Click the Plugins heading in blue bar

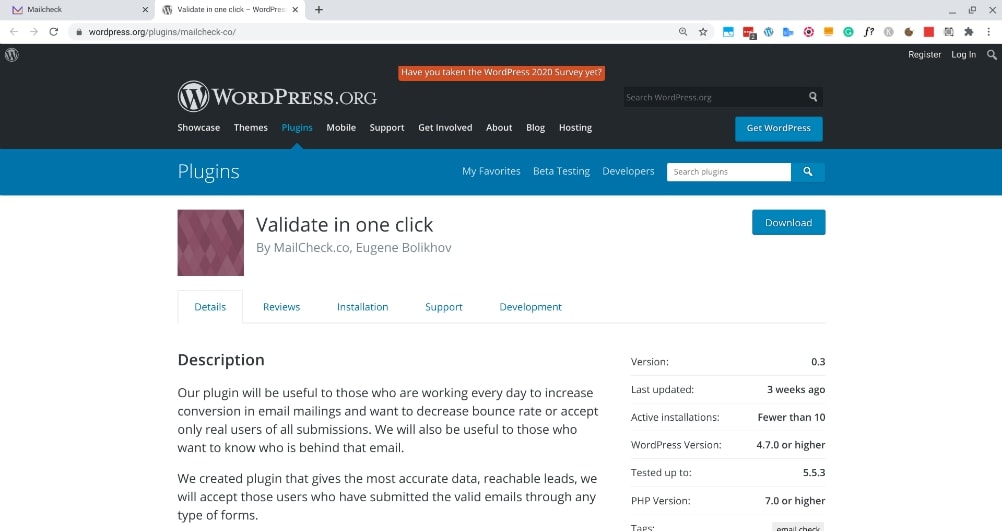pyautogui.click(x=208, y=171)
